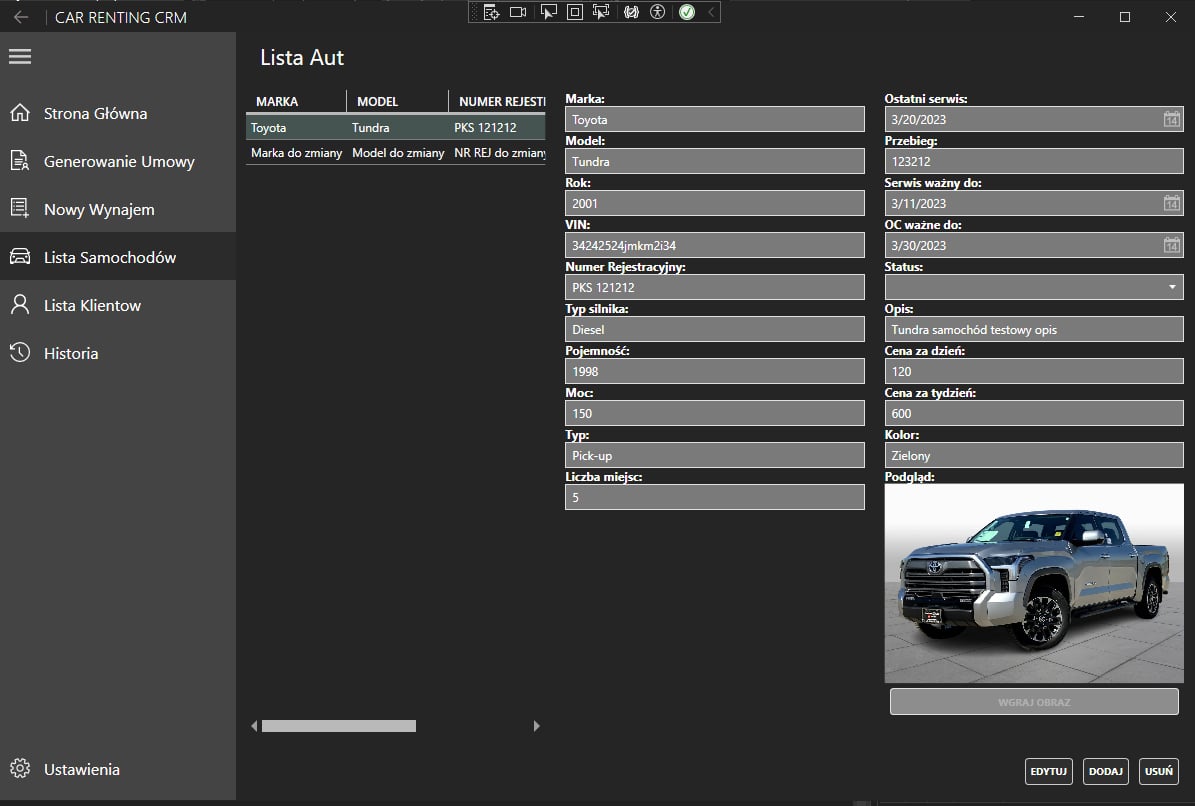Click accessibility checker icon in debug toolbar
This screenshot has width=1195, height=806.
click(658, 12)
